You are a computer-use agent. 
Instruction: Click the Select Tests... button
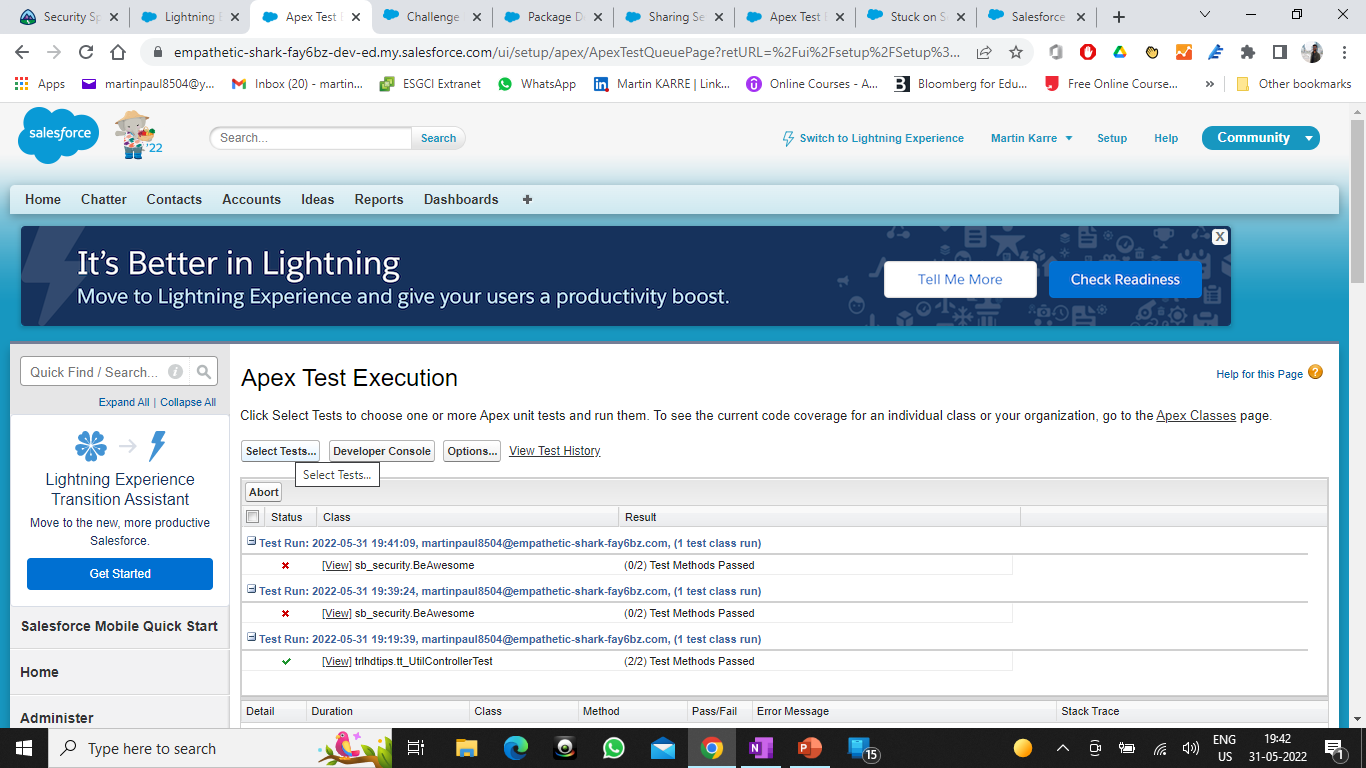click(x=281, y=451)
